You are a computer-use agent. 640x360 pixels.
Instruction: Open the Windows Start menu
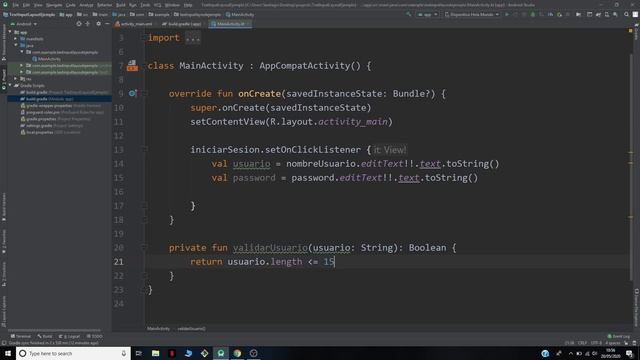(8, 353)
